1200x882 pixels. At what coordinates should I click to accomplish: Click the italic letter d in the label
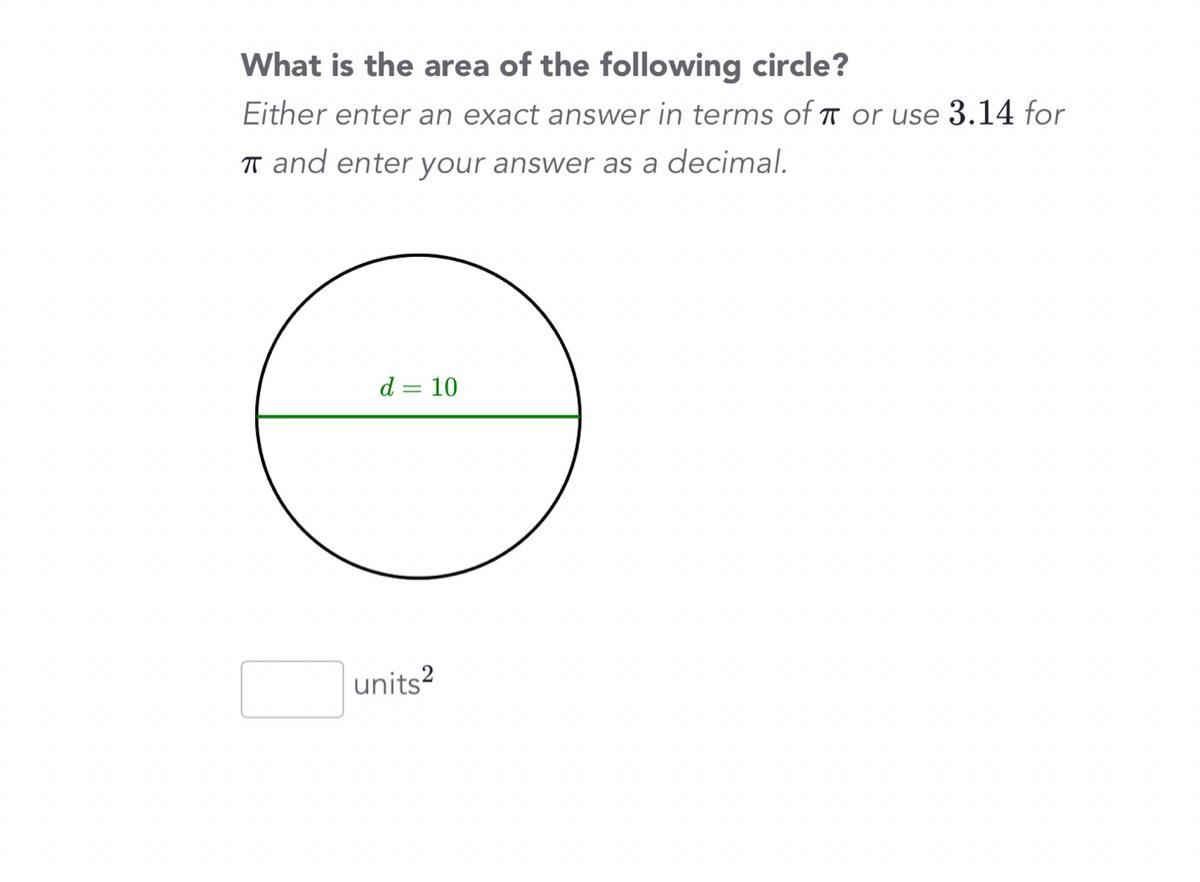click(387, 387)
